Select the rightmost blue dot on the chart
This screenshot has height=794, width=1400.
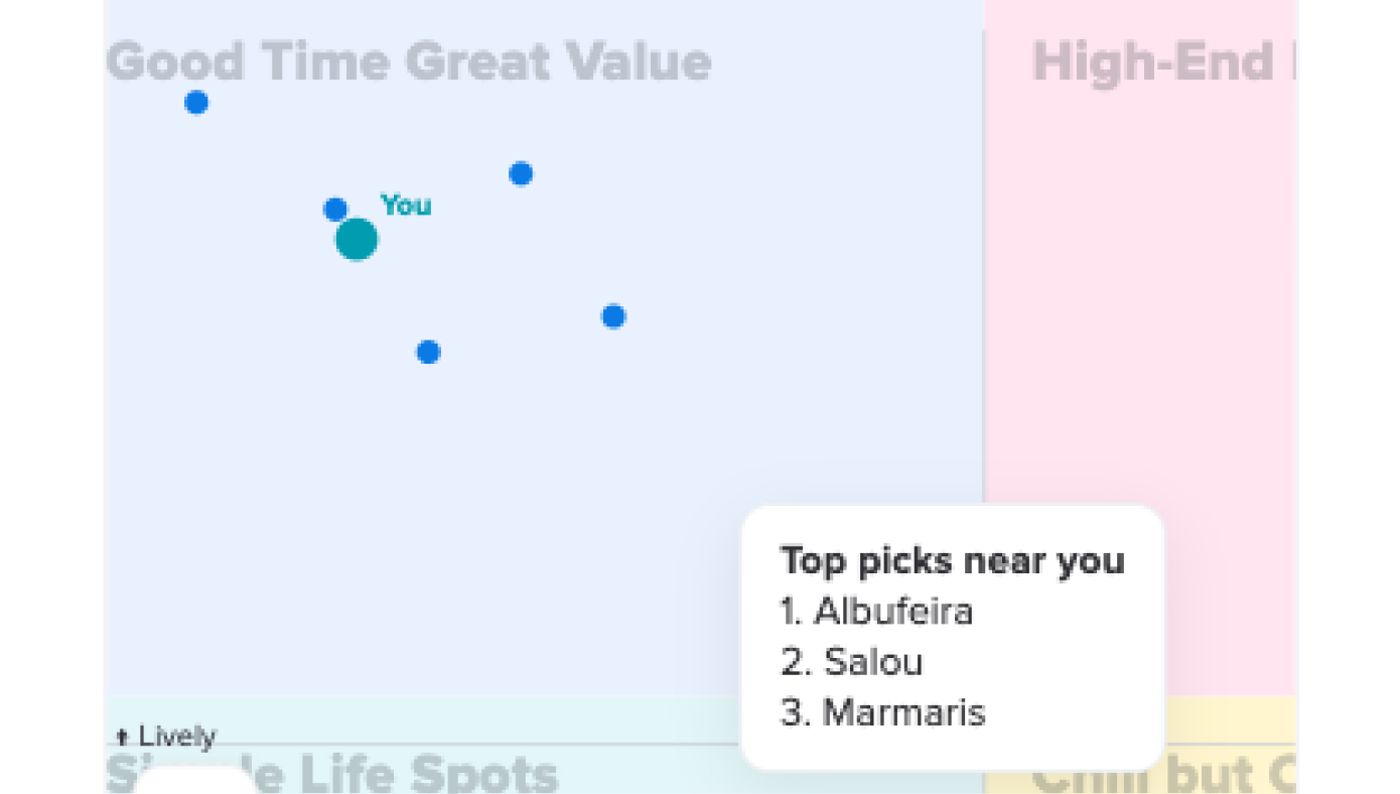[613, 316]
